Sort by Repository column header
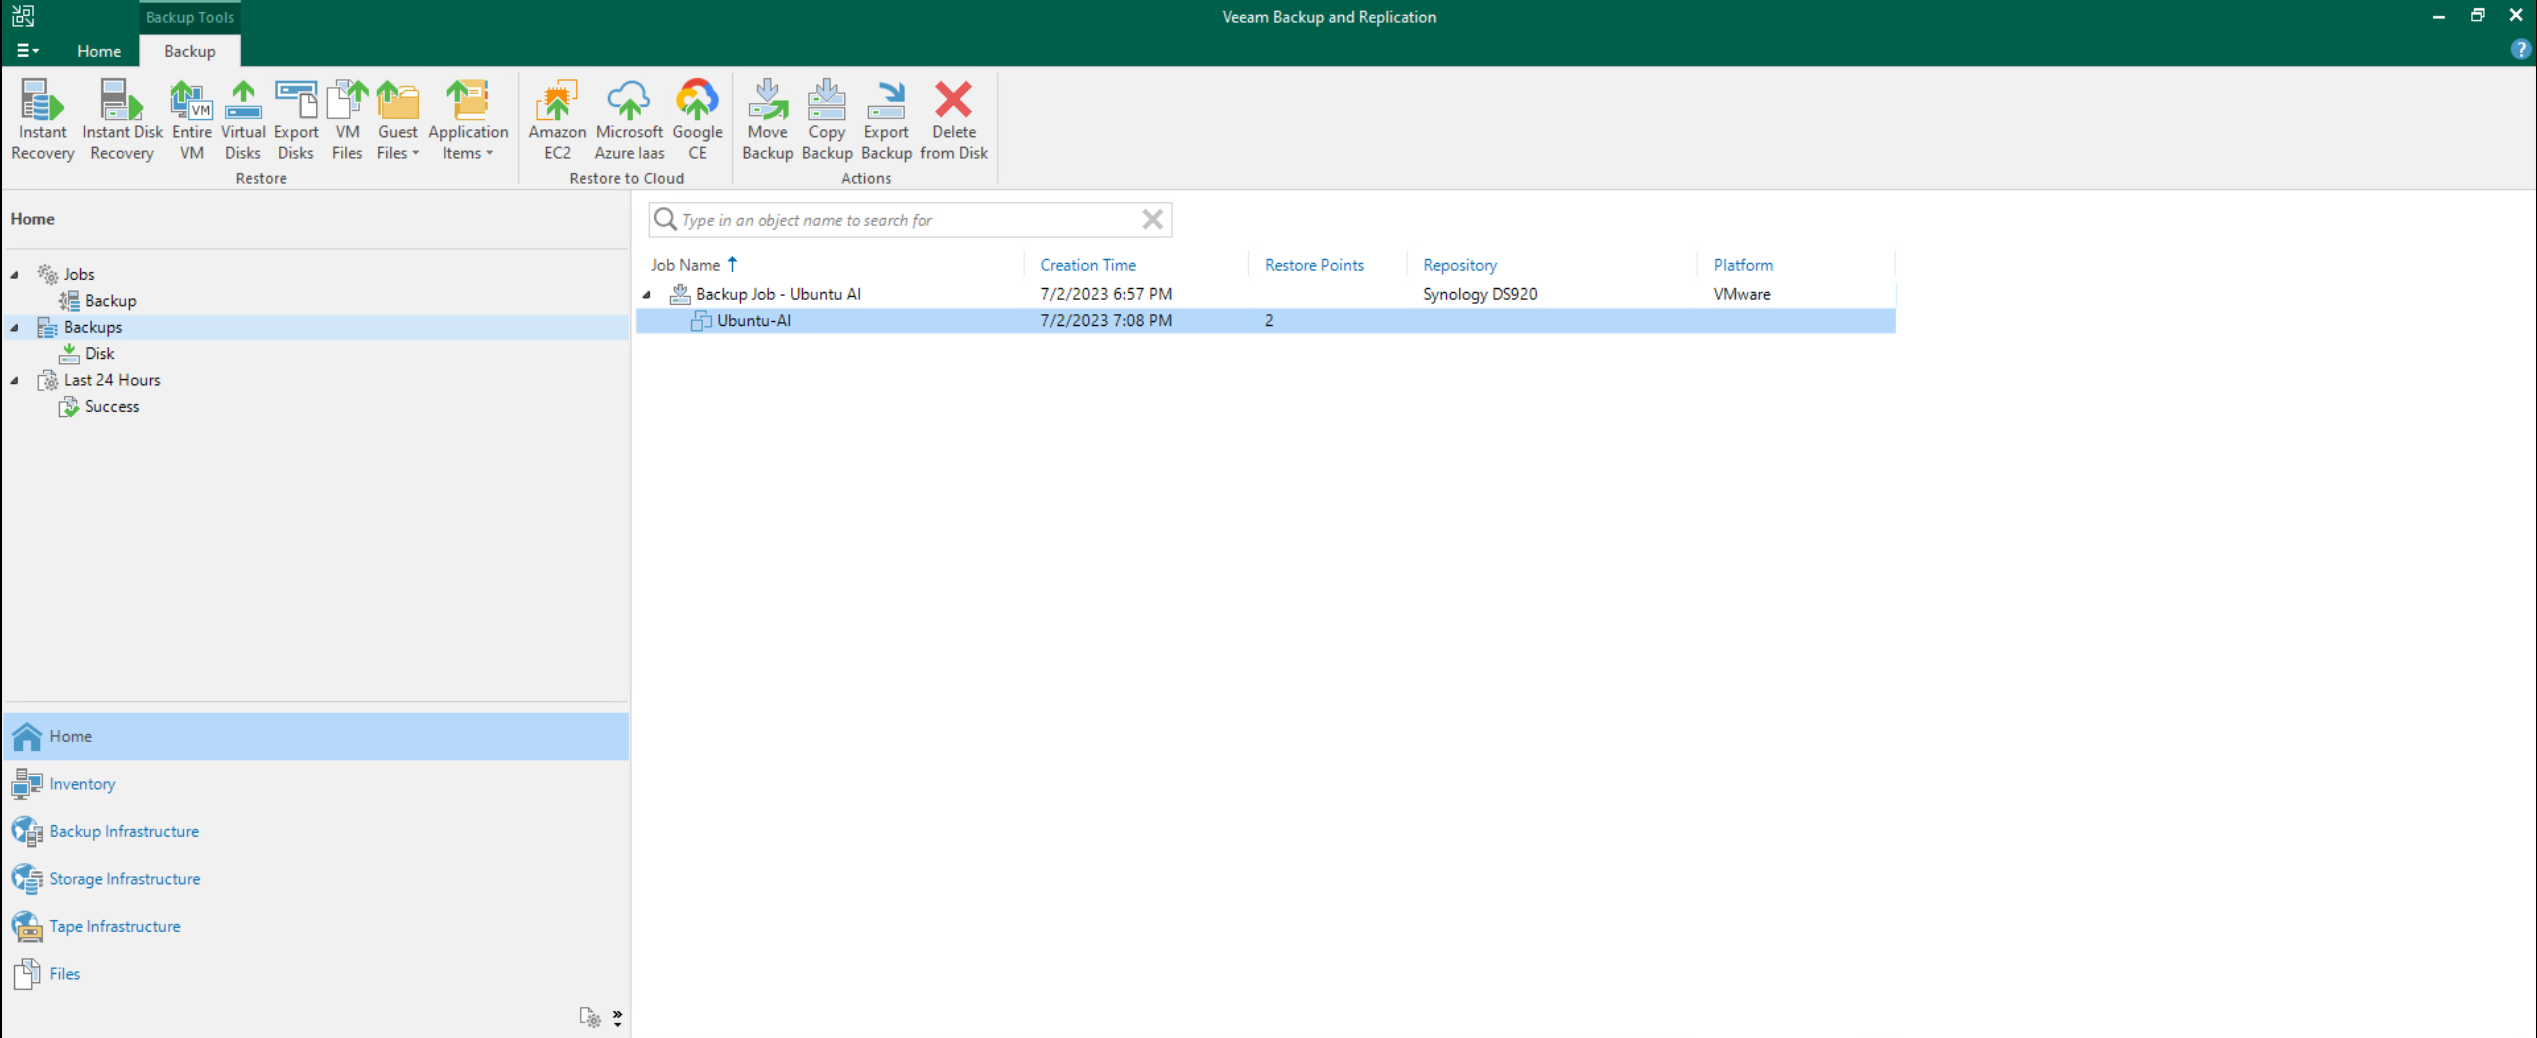The width and height of the screenshot is (2537, 1038). (x=1459, y=265)
